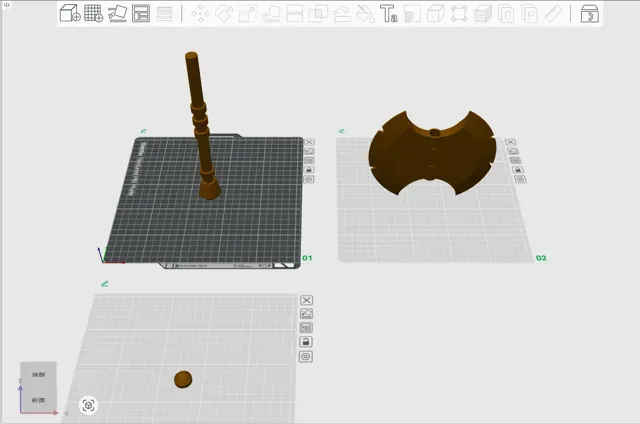Arrange objects on plate 01
Viewport: 640px width, 424px height.
tap(309, 160)
